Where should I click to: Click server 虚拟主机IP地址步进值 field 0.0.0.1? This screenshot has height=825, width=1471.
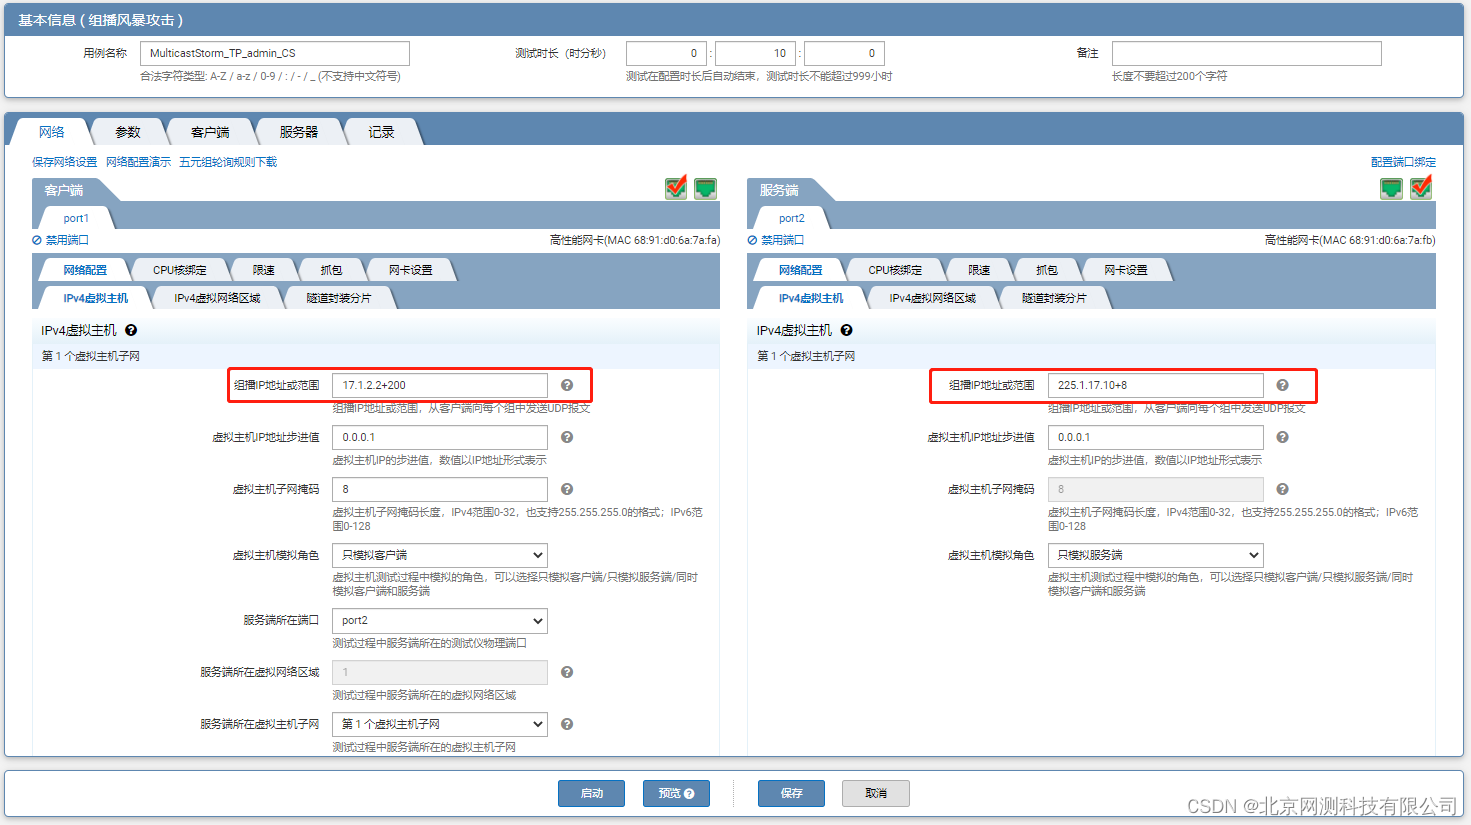1156,437
